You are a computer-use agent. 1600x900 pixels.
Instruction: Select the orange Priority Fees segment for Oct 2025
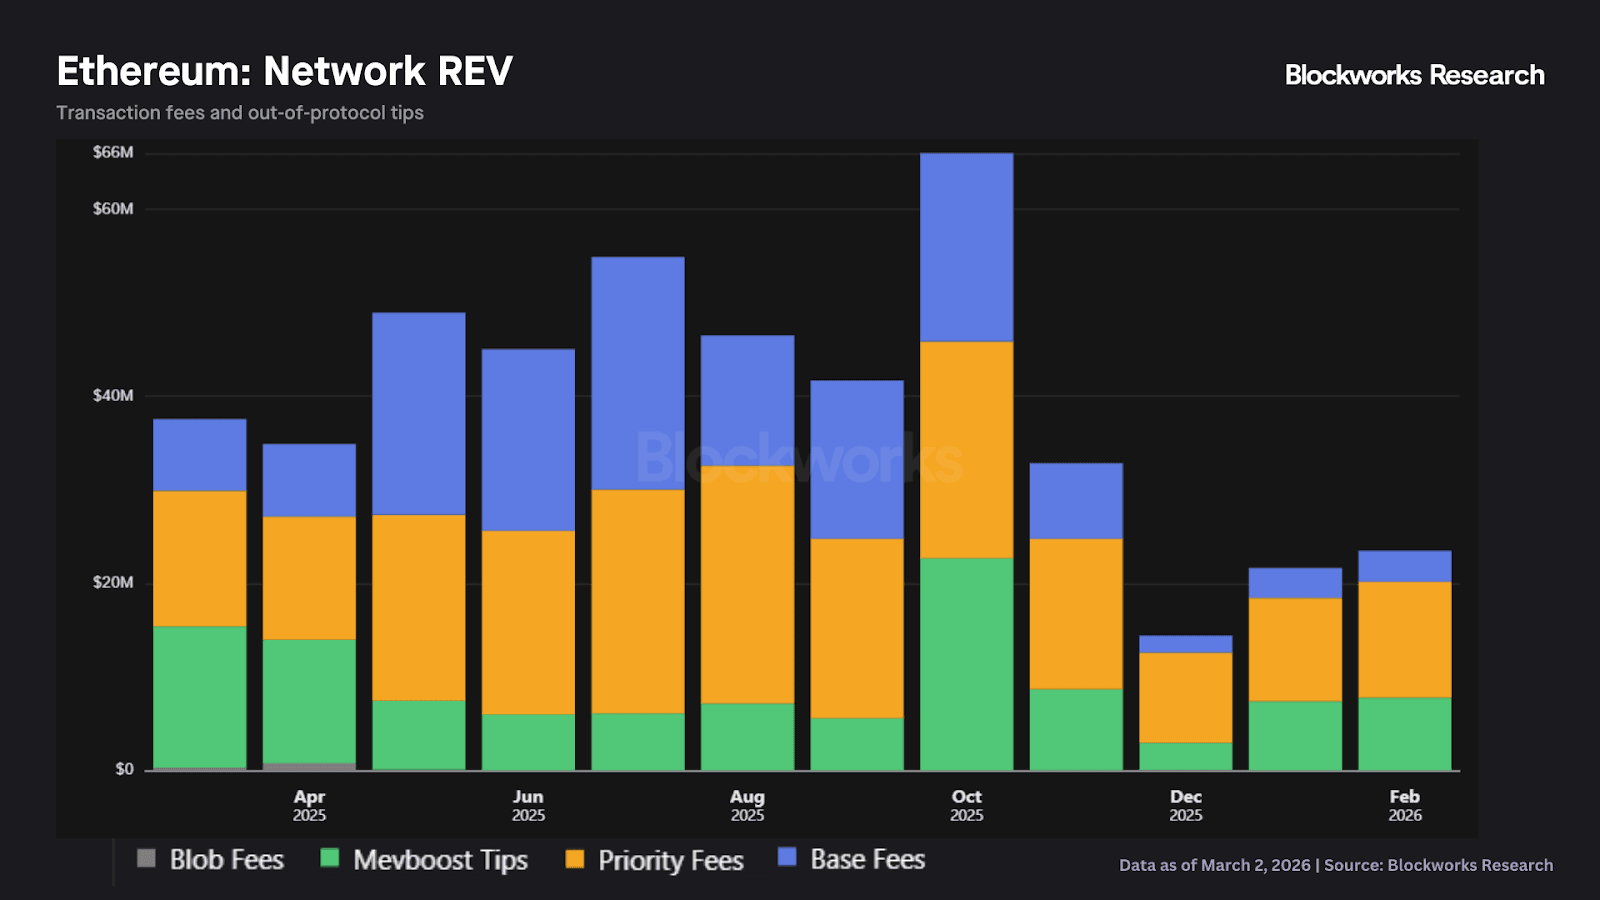966,450
